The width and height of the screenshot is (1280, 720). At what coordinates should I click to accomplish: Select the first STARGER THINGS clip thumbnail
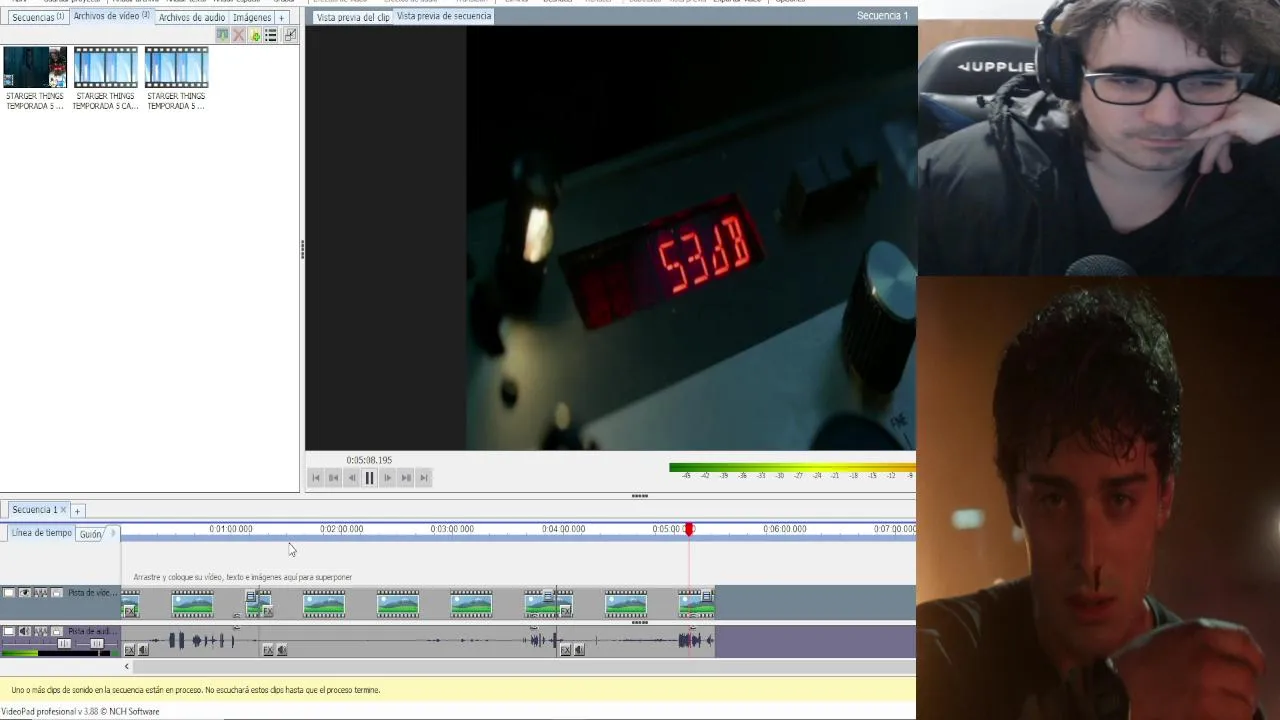35,67
